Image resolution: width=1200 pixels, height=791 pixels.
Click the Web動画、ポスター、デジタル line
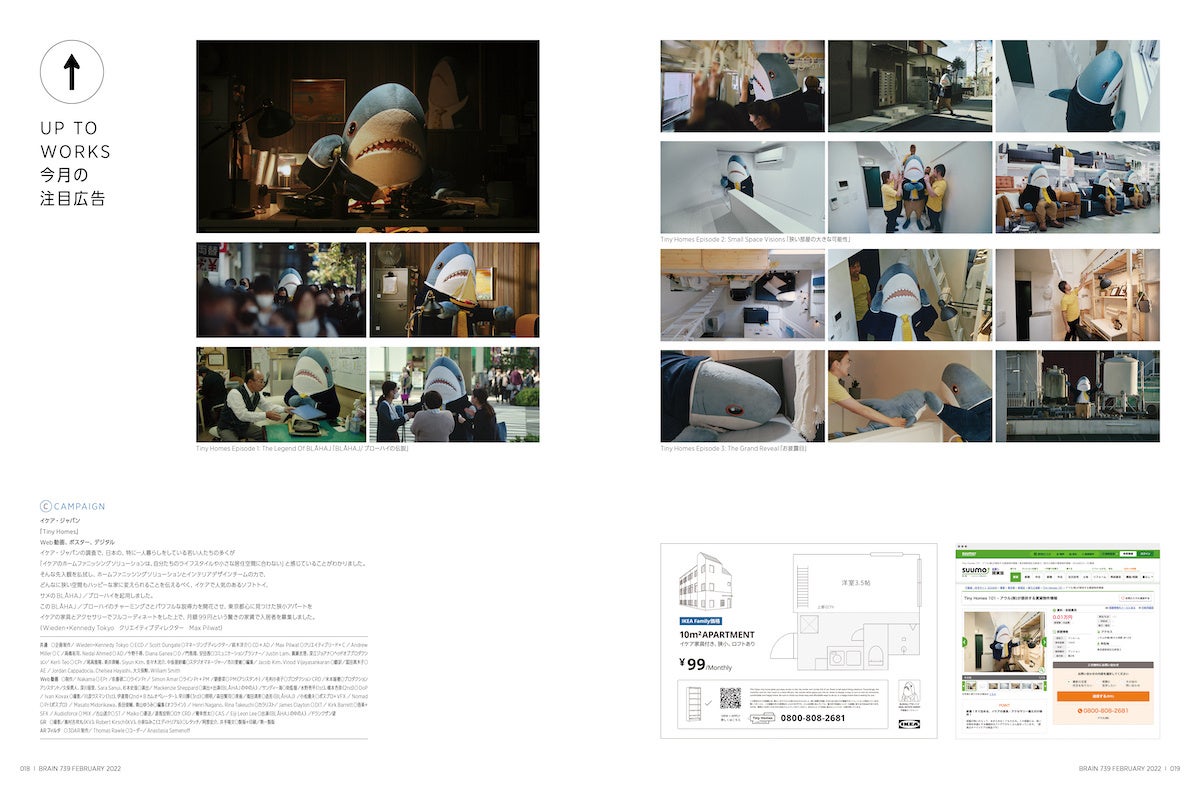(77, 542)
